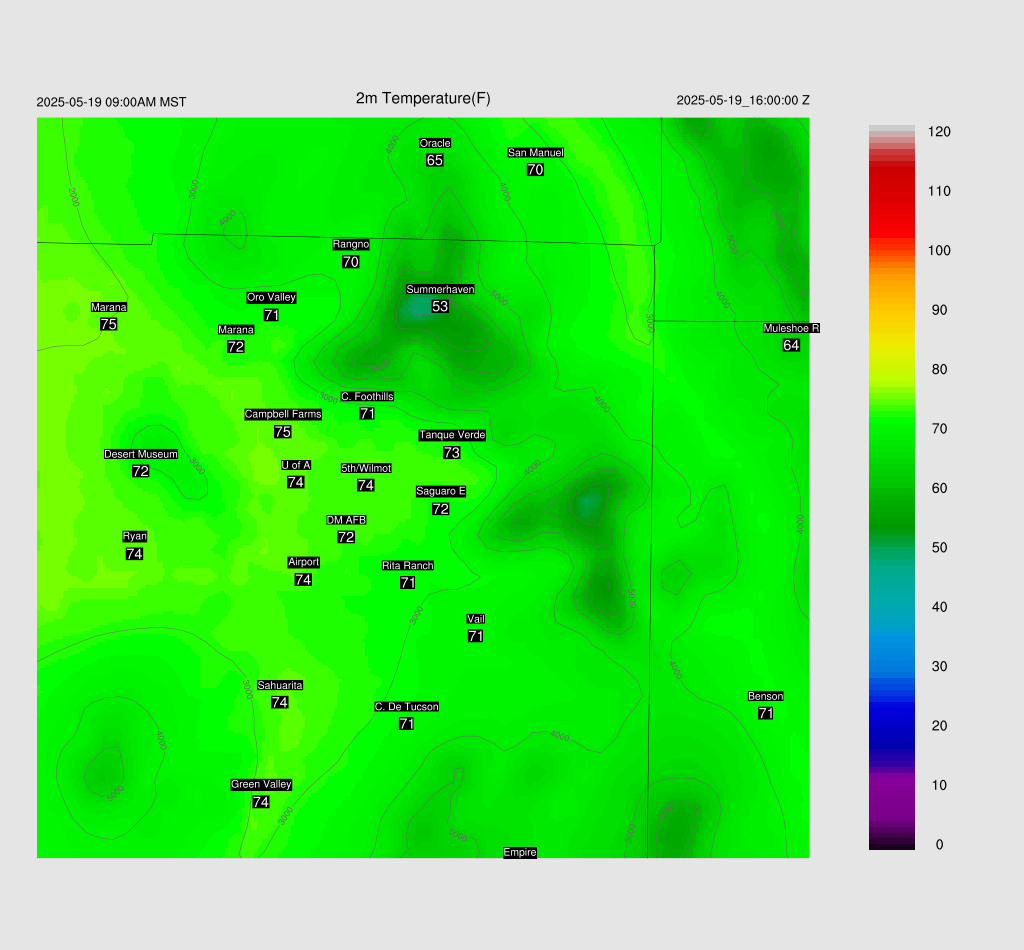
Task: Click the purple 10-degree band on colorbar
Action: click(x=891, y=785)
